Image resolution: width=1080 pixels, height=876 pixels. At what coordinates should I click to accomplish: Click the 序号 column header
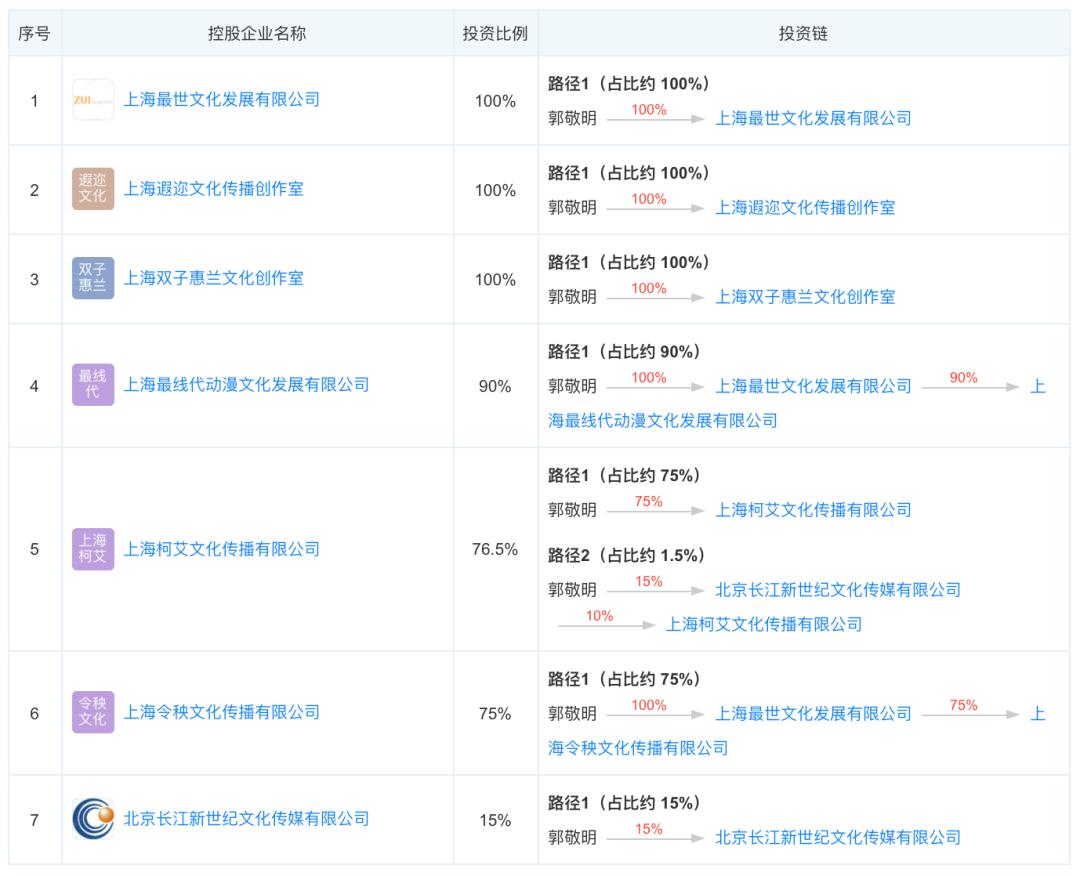34,34
